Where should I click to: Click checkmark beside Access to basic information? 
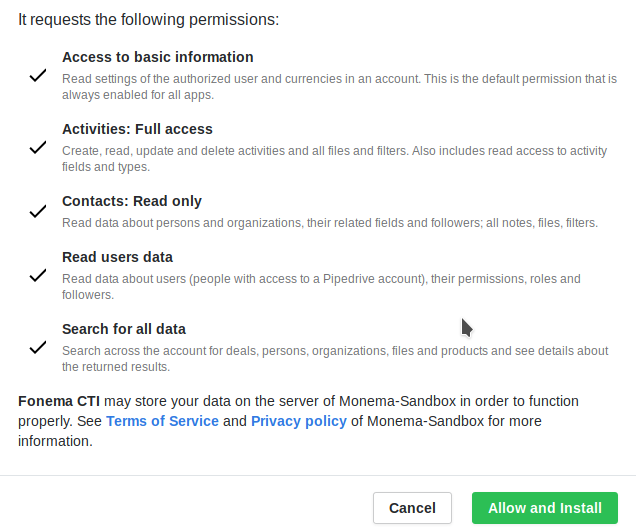click(x=38, y=75)
